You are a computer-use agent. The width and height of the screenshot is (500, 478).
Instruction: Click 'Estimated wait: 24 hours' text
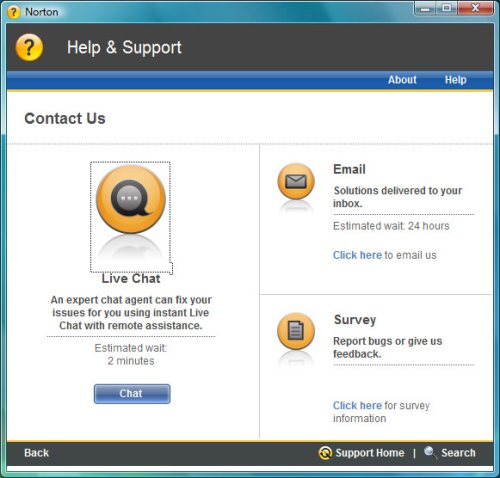(x=391, y=226)
